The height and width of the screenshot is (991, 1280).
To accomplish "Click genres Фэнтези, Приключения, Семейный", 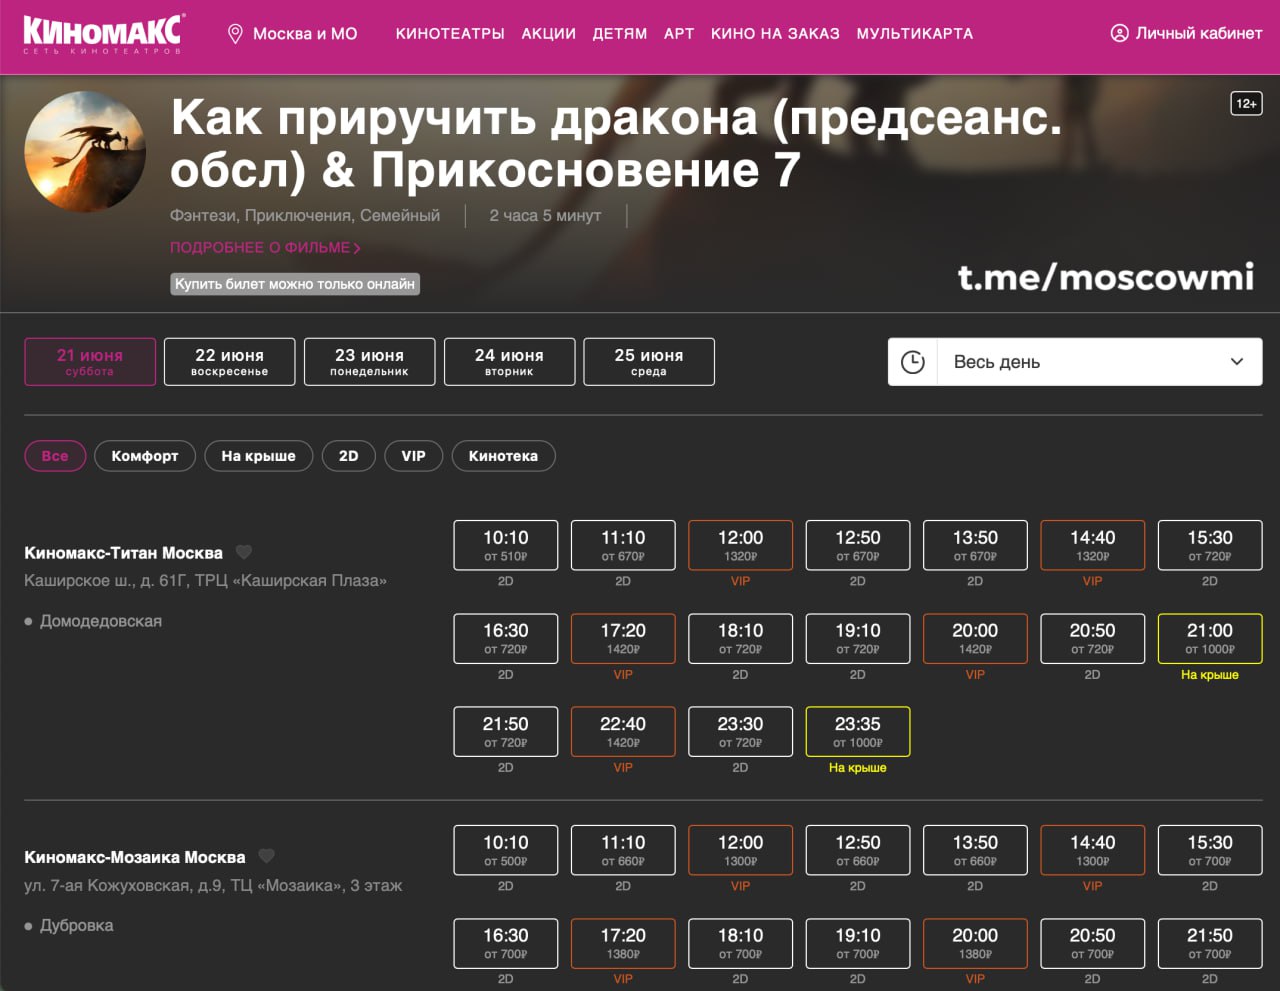I will point(305,216).
